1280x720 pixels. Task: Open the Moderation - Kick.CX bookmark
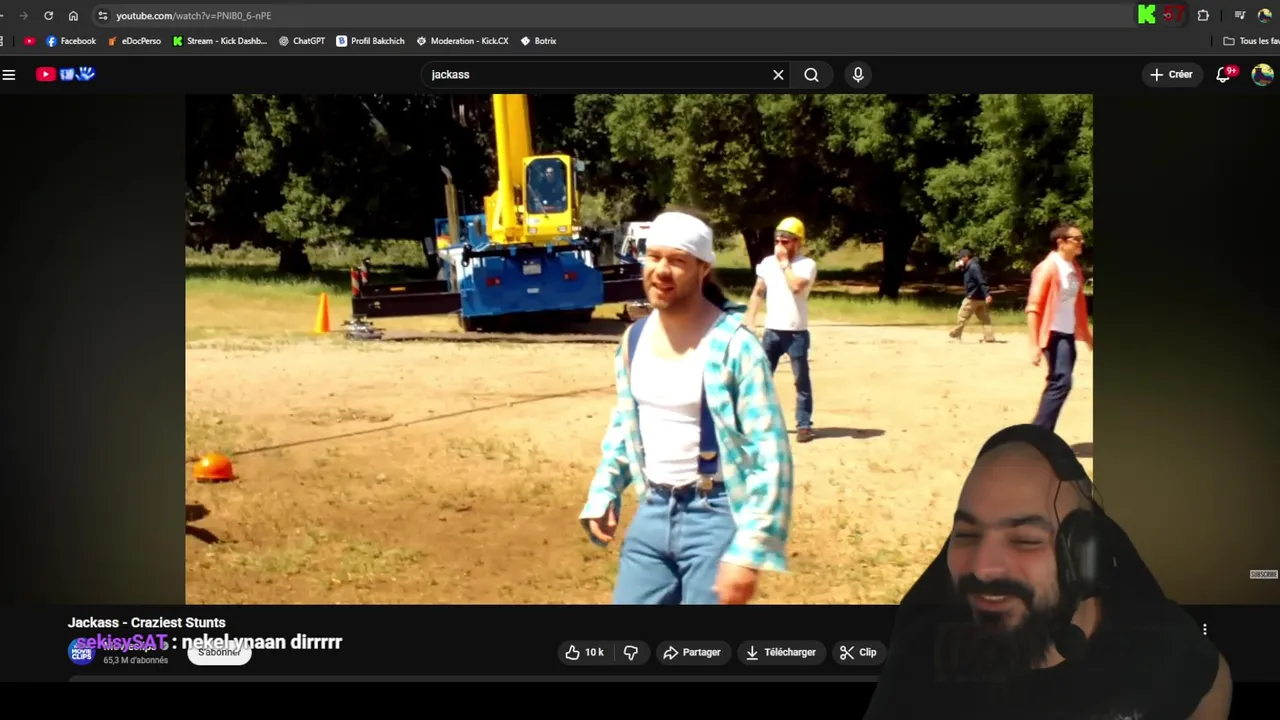[x=462, y=41]
